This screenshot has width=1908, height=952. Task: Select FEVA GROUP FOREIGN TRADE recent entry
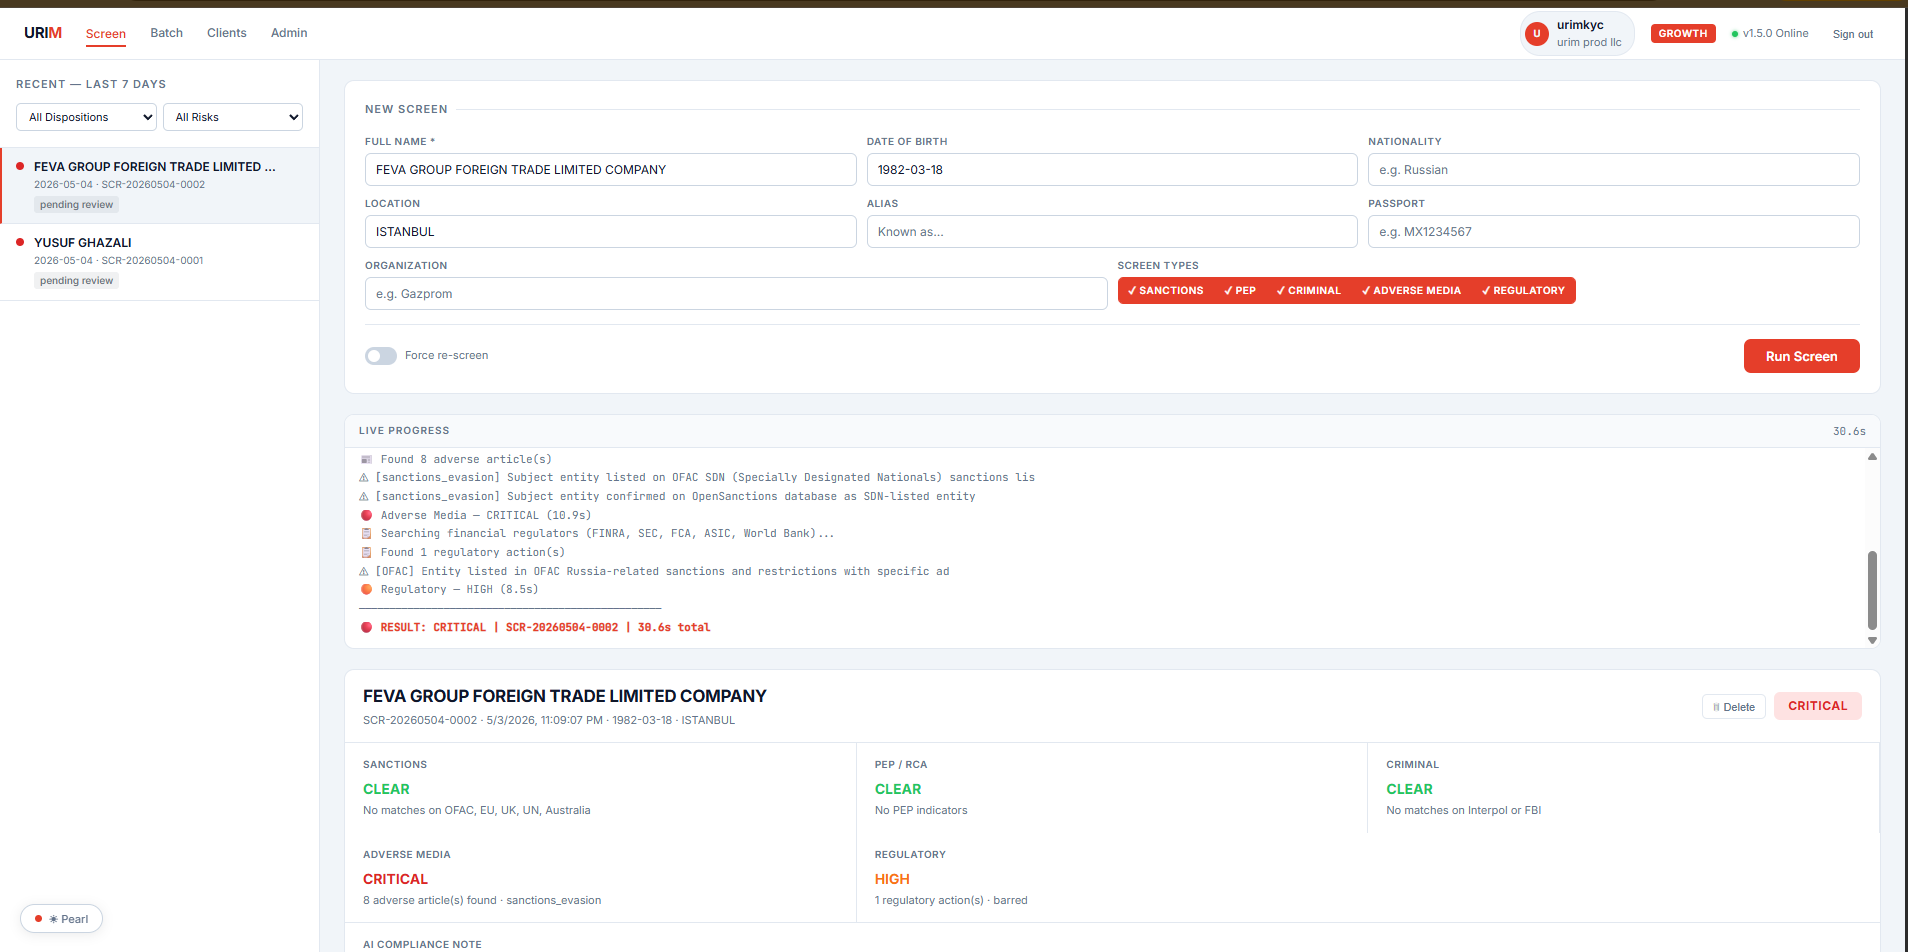click(160, 185)
